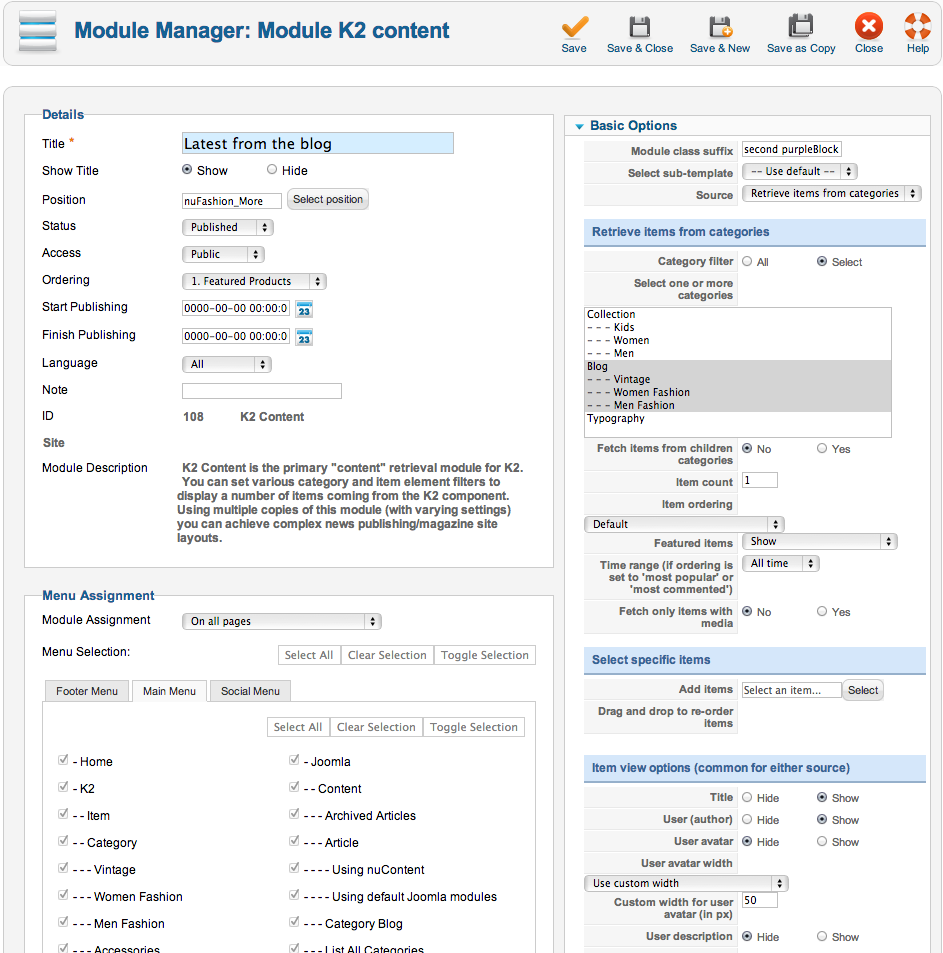Select 'Blog' in categories list
This screenshot has width=943, height=953.
pos(738,366)
